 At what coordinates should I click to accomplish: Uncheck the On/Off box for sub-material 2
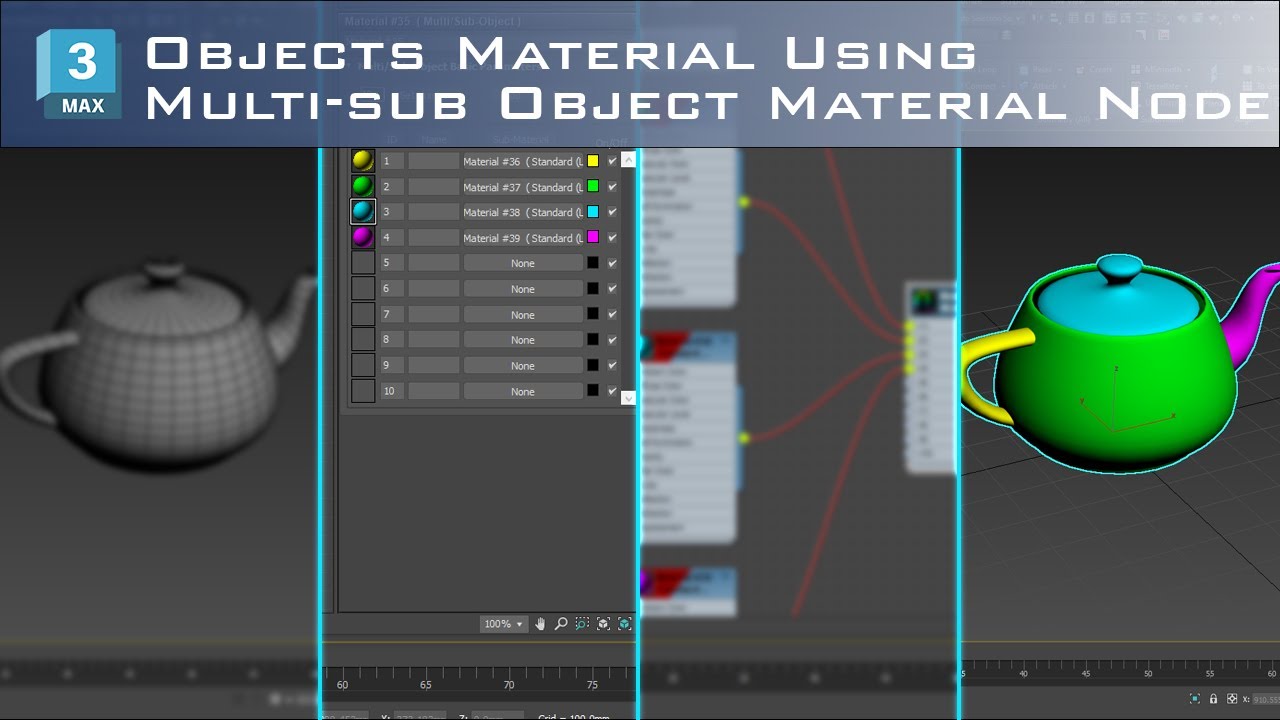pyautogui.click(x=612, y=186)
